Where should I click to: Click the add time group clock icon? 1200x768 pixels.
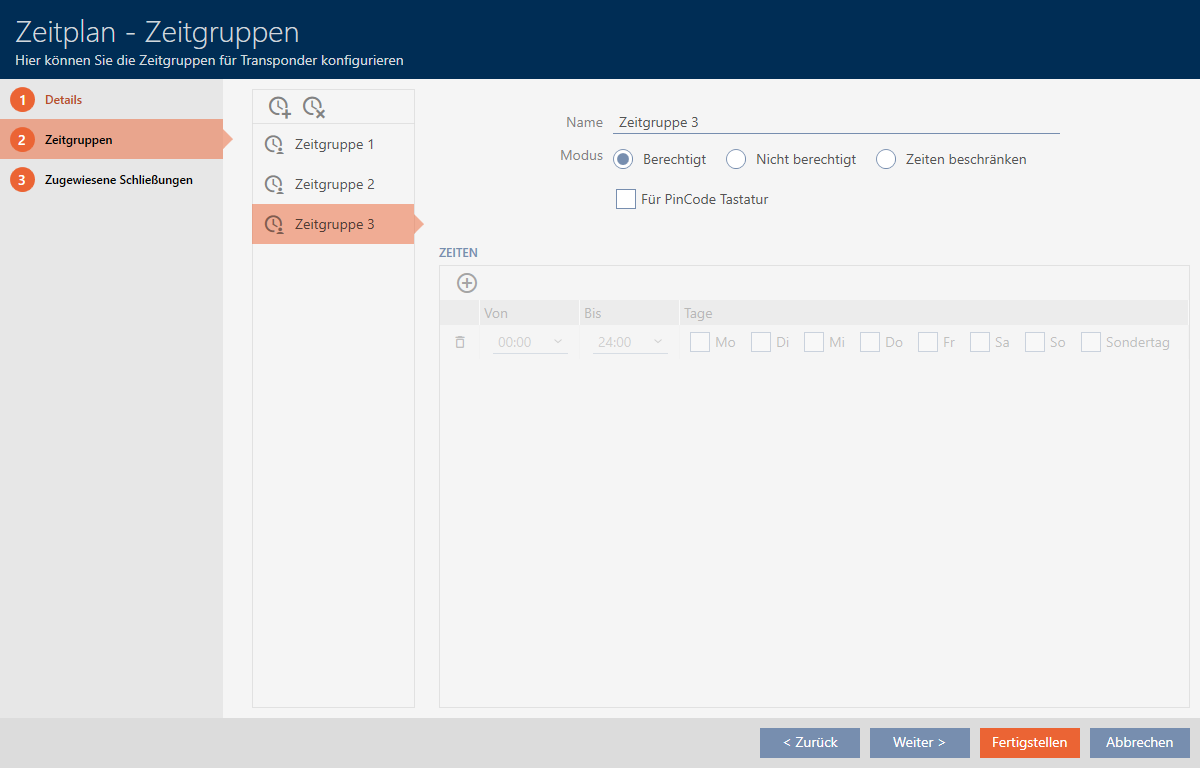280,107
